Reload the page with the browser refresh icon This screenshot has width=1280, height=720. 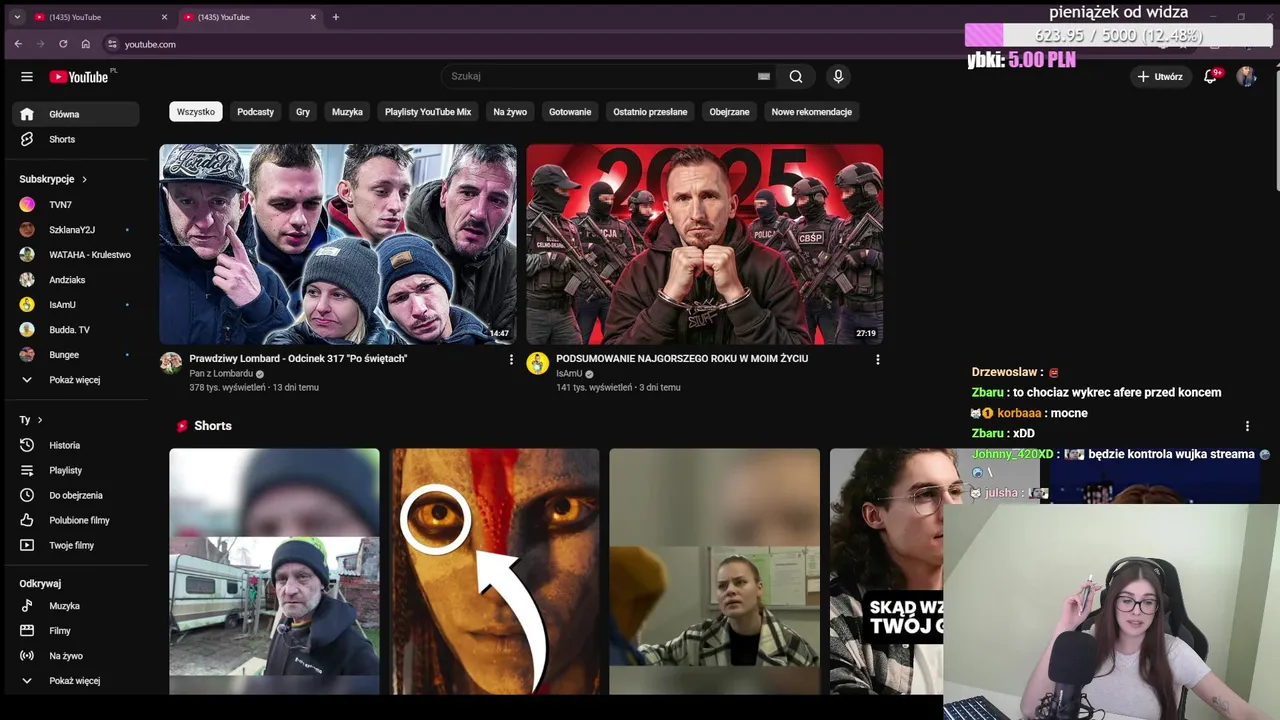(x=63, y=44)
